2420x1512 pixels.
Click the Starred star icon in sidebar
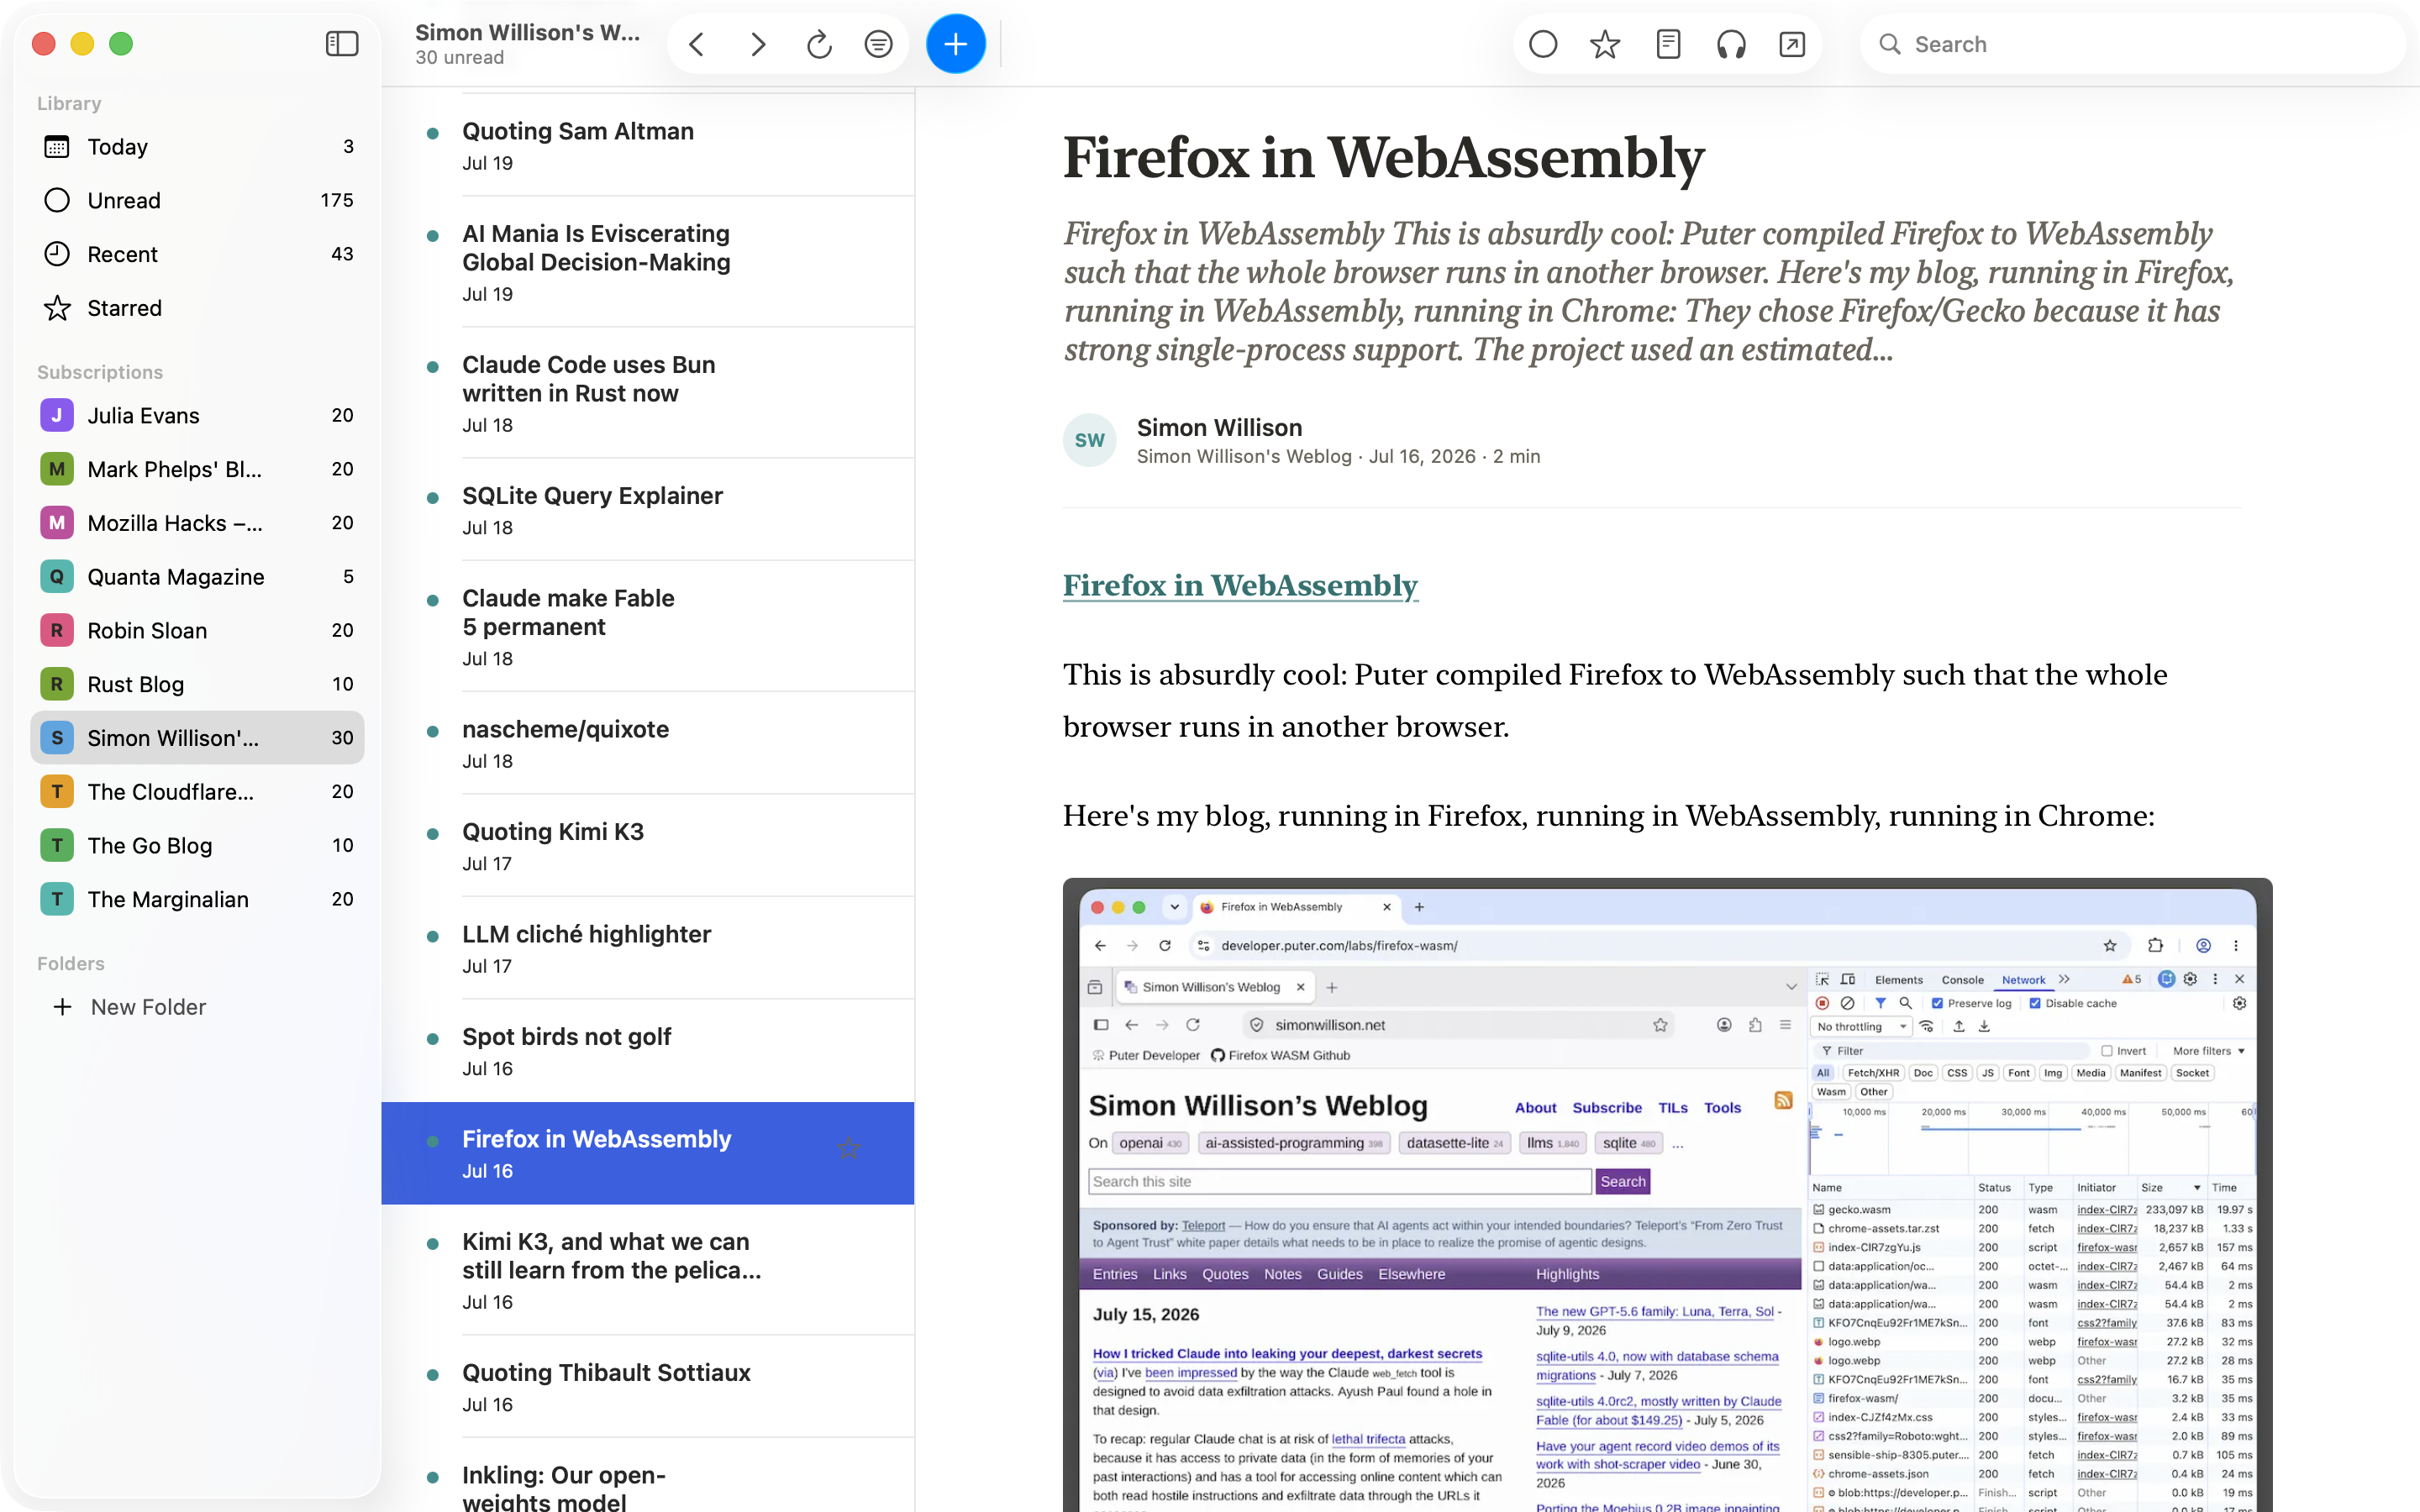tap(57, 308)
